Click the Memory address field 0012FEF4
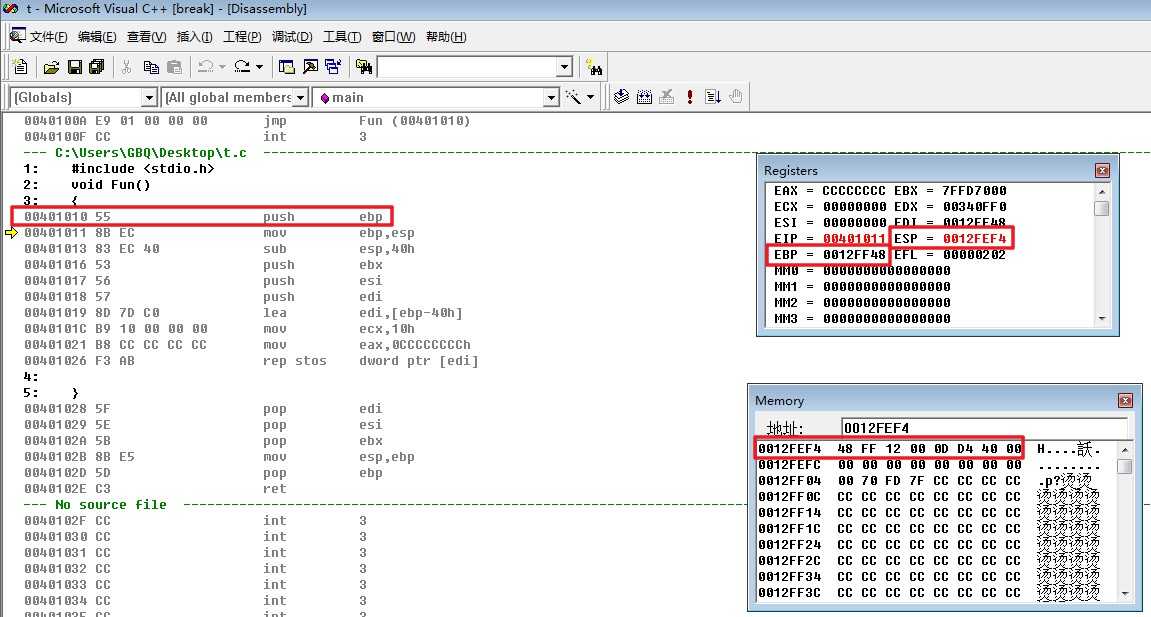1151x617 pixels. click(x=984, y=428)
